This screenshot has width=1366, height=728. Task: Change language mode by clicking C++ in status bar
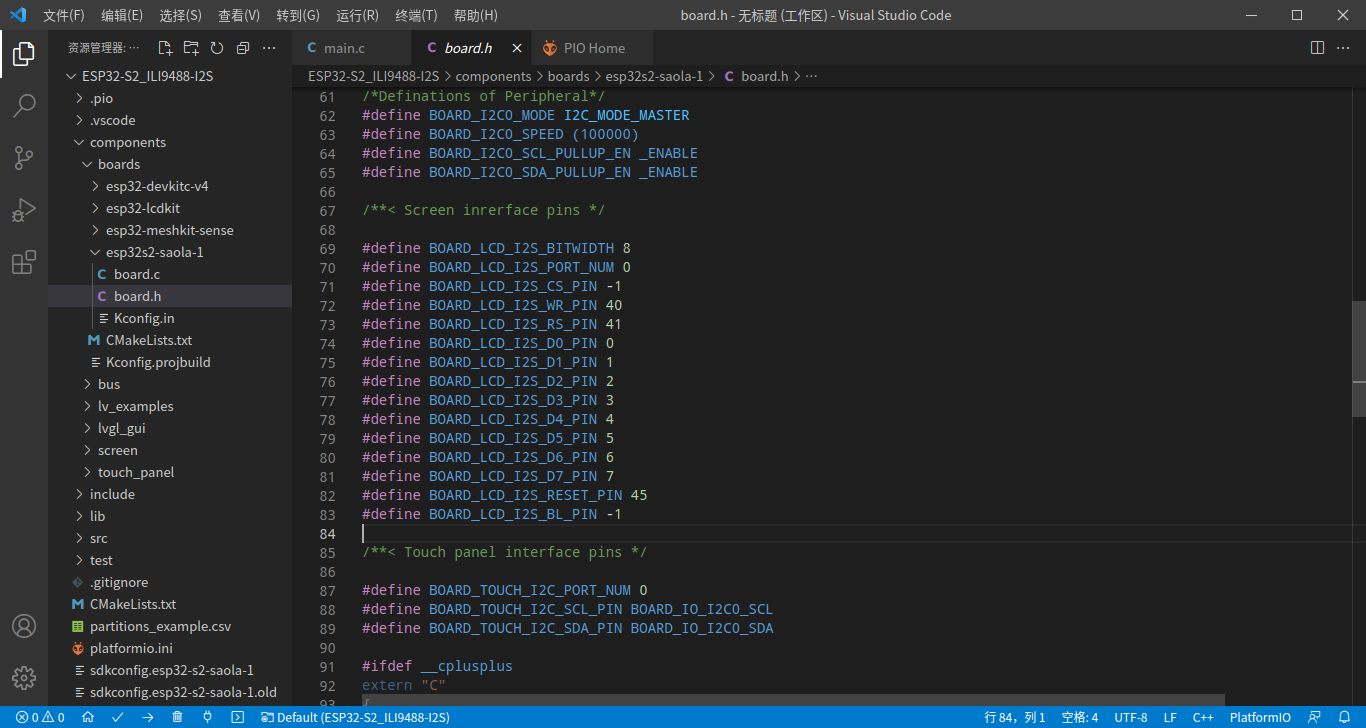click(x=1203, y=717)
